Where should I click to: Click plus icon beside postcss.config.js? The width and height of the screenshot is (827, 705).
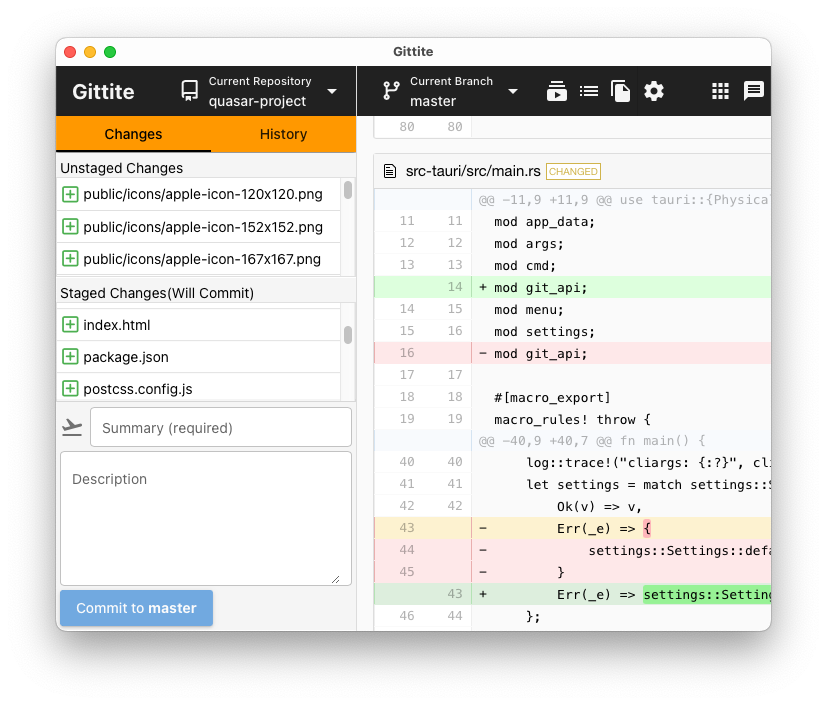(x=70, y=389)
